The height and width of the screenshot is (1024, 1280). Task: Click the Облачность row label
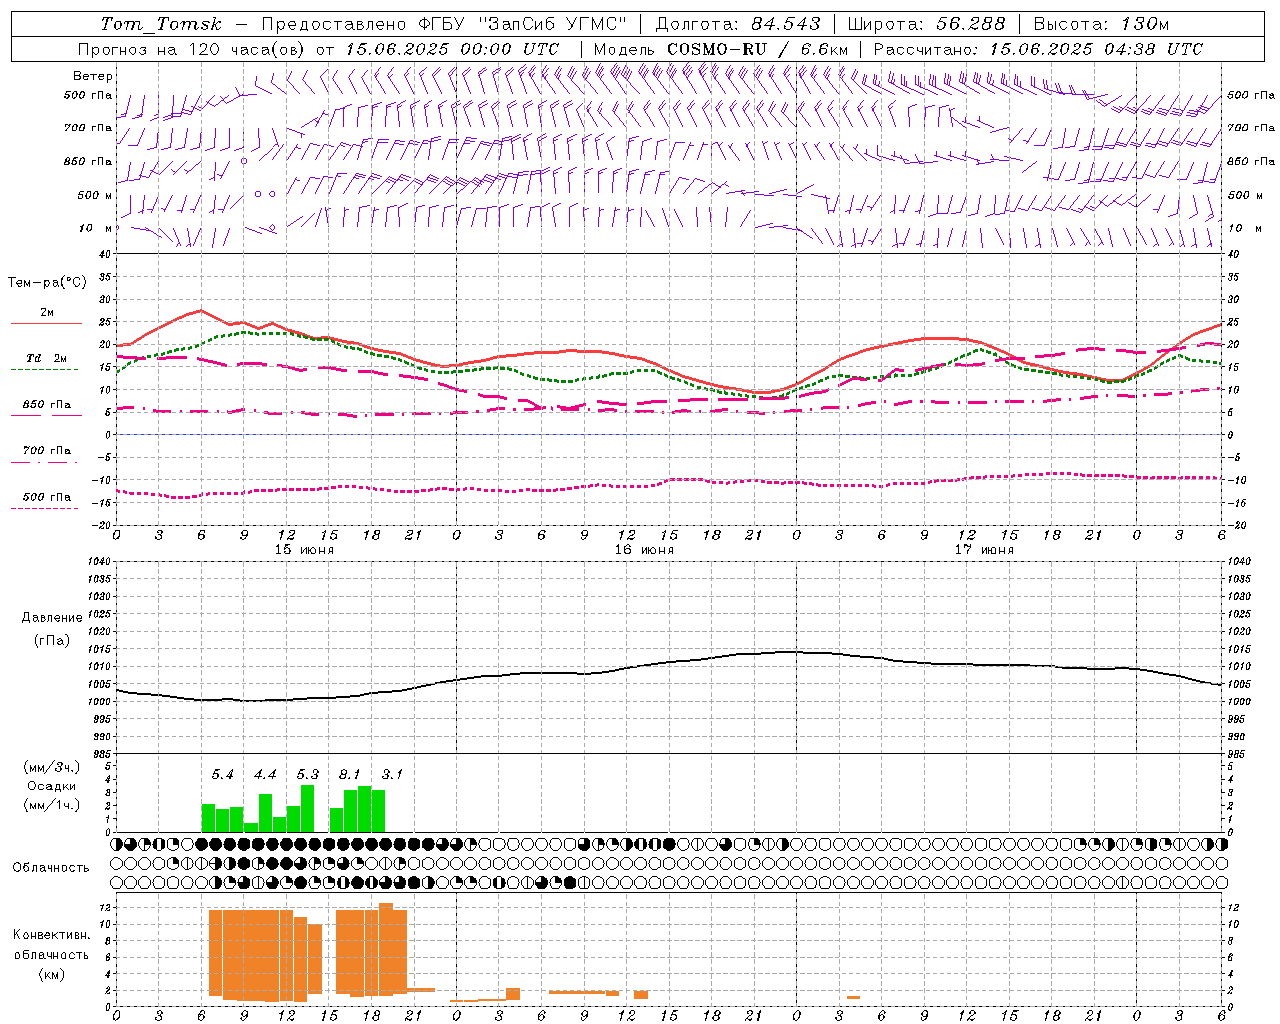[51, 867]
